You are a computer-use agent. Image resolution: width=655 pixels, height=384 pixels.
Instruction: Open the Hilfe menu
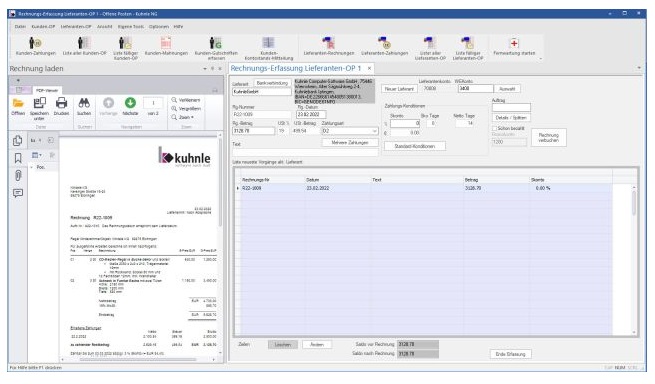tap(178, 26)
